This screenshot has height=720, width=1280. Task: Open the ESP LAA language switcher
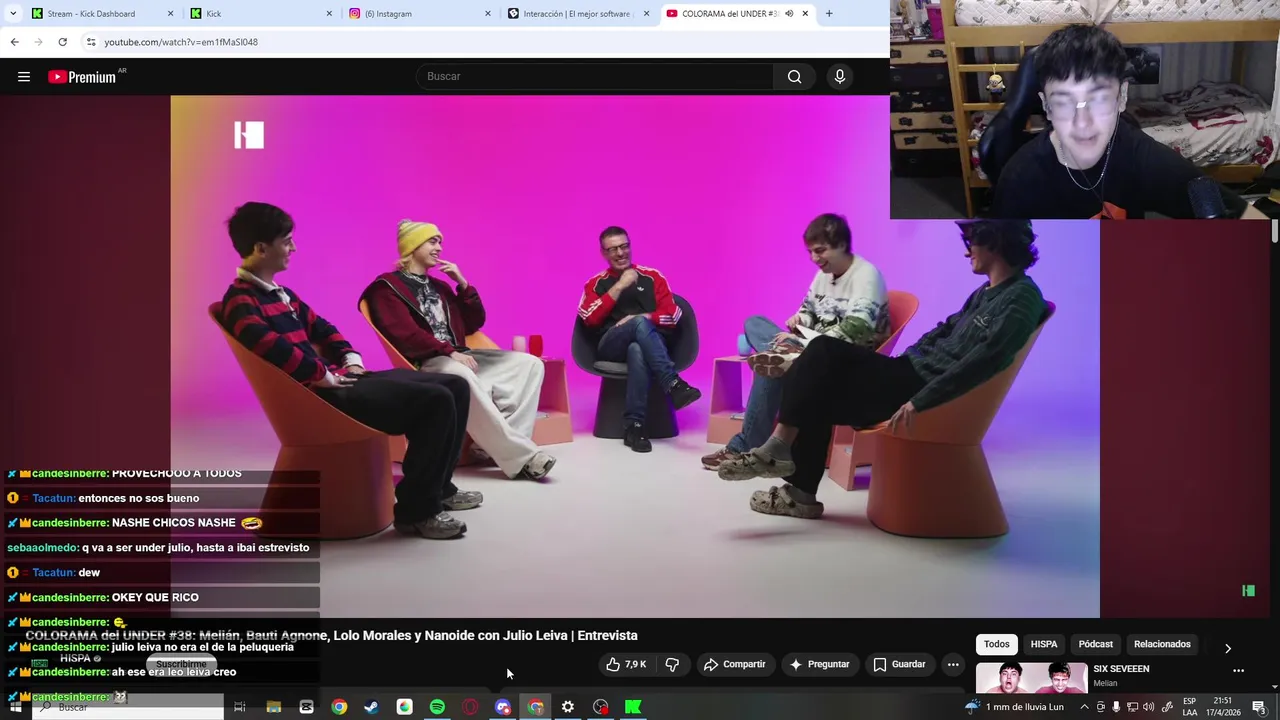coord(1190,707)
